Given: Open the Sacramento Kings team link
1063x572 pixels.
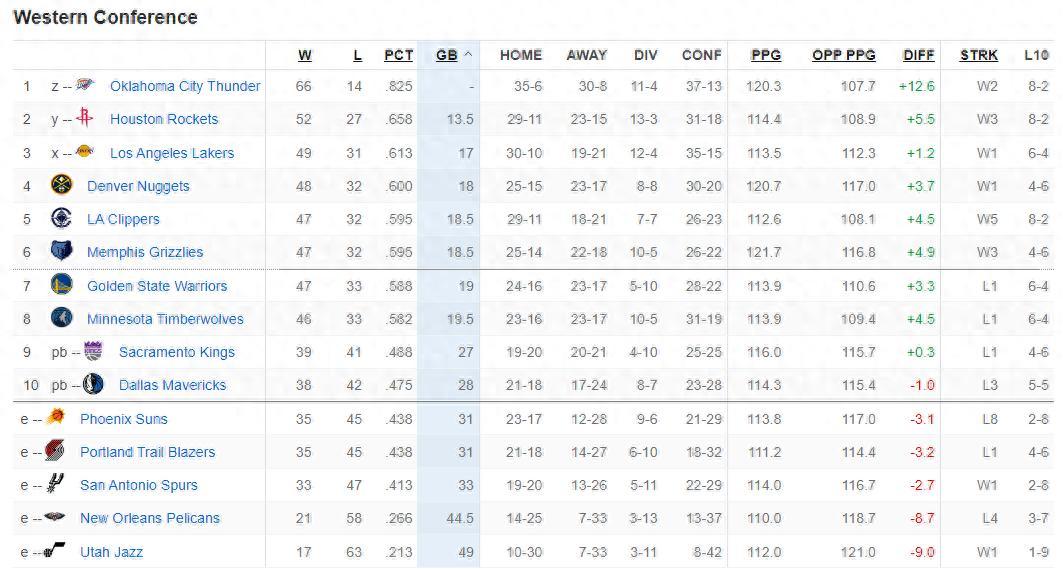Looking at the screenshot, I should [x=177, y=352].
